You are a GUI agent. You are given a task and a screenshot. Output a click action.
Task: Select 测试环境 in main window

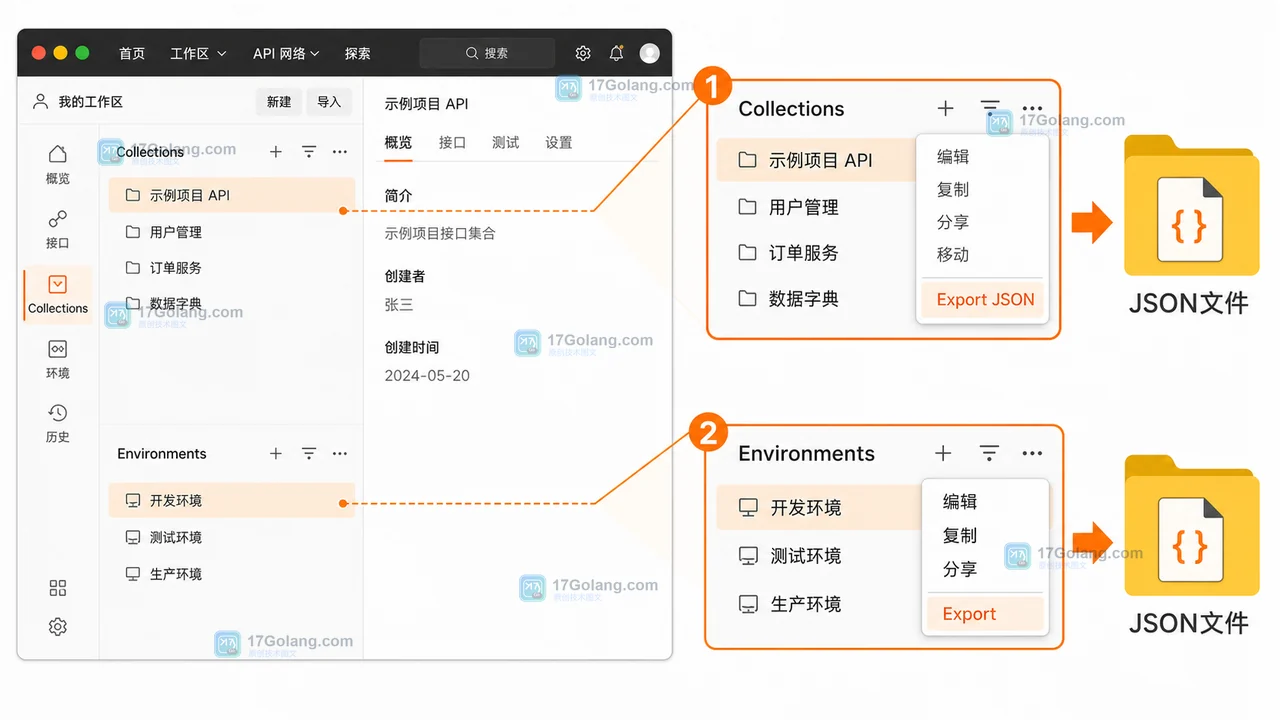point(232,538)
